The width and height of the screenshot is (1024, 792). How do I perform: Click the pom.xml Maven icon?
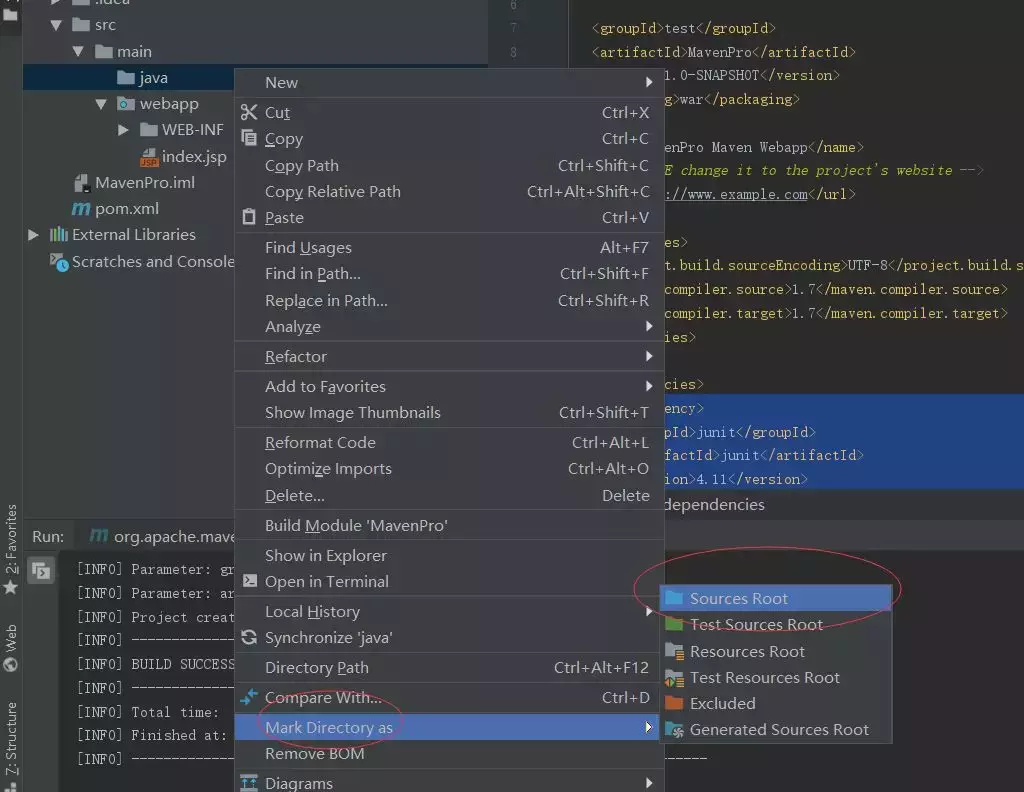pyautogui.click(x=80, y=208)
